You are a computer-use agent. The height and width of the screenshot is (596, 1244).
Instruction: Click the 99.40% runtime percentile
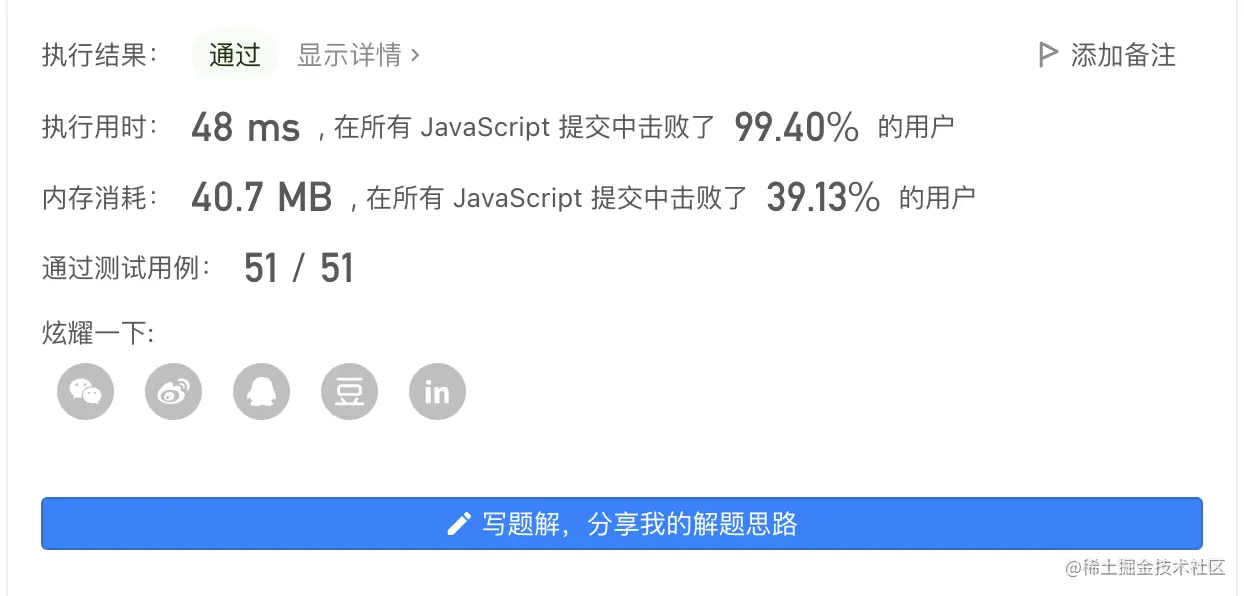(796, 128)
